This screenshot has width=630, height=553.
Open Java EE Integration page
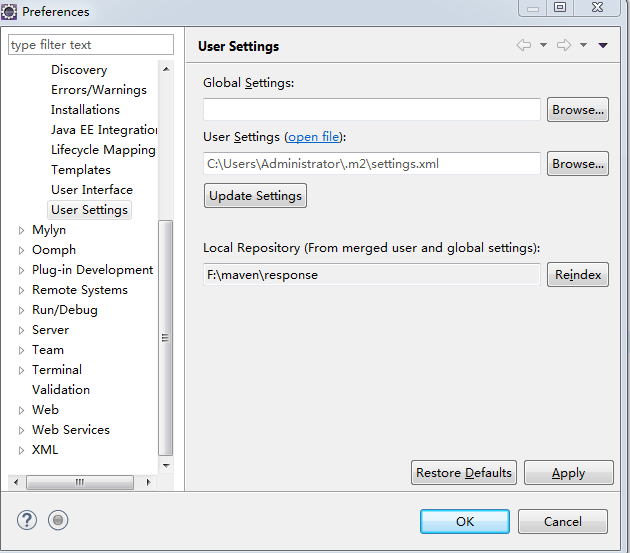click(104, 130)
